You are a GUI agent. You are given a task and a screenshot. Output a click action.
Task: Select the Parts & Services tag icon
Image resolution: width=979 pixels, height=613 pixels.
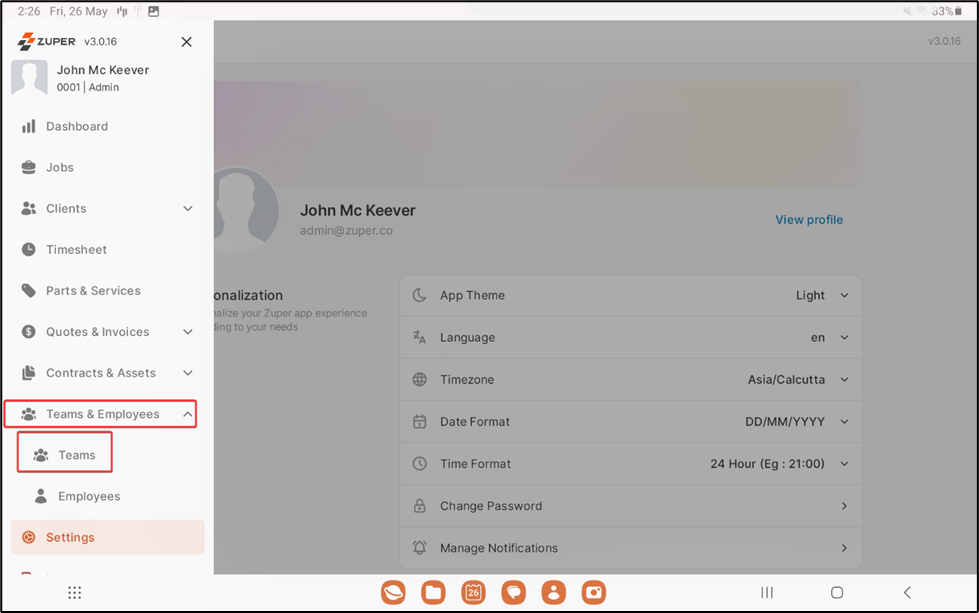tap(29, 291)
